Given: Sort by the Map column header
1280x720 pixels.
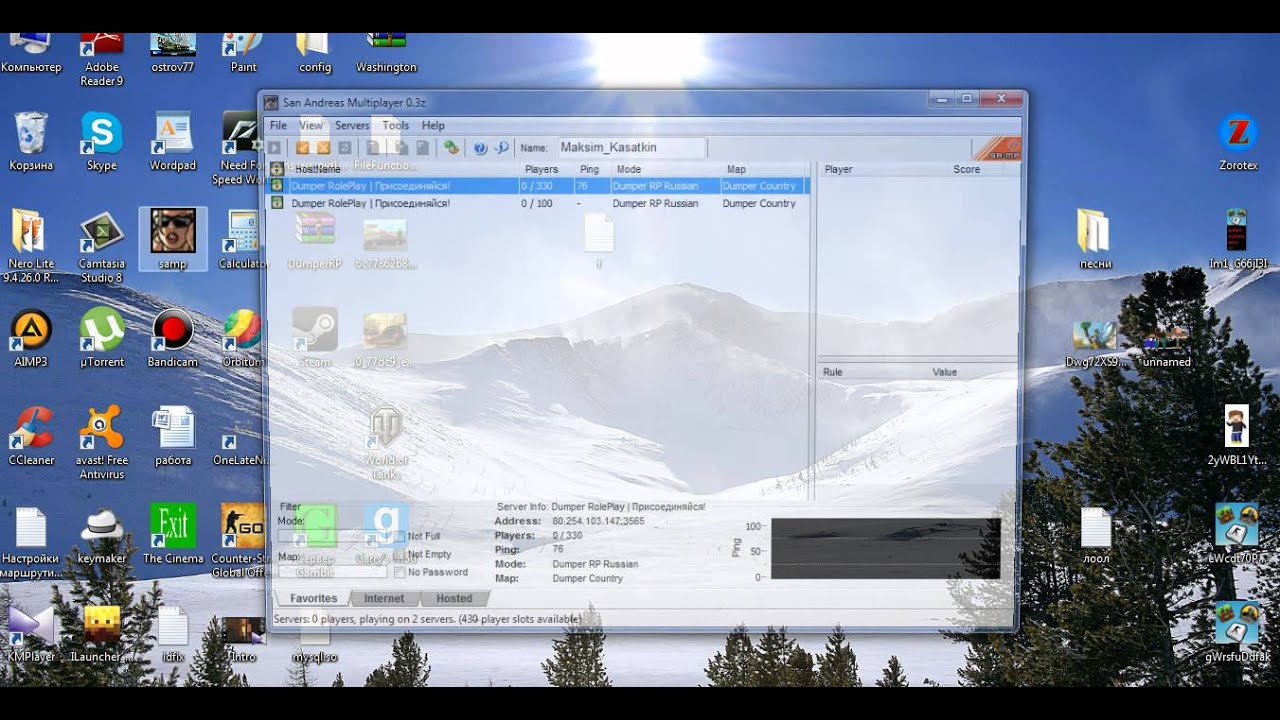Looking at the screenshot, I should coord(763,169).
